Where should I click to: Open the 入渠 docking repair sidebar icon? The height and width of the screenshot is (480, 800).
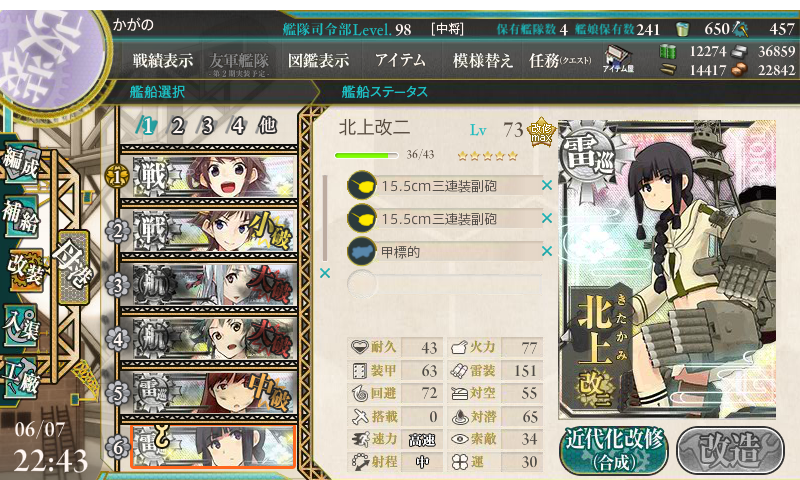pos(20,324)
